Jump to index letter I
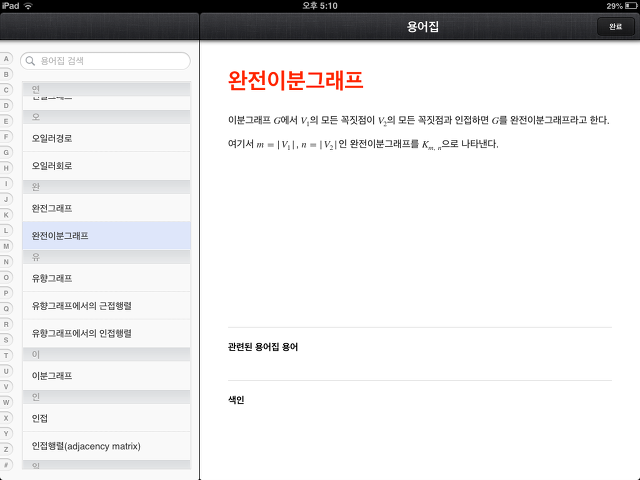The image size is (640, 480). tap(6, 183)
